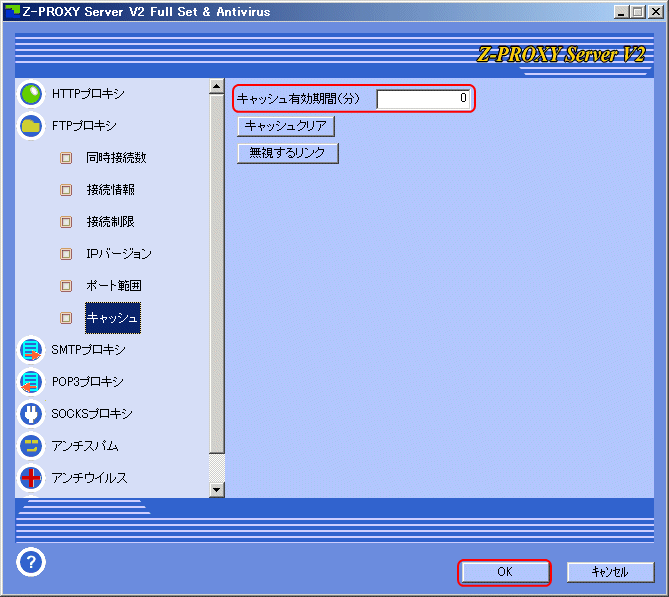Click the square icon beside 同時接続数
Viewport: 669px width, 597px height.
tap(66, 158)
